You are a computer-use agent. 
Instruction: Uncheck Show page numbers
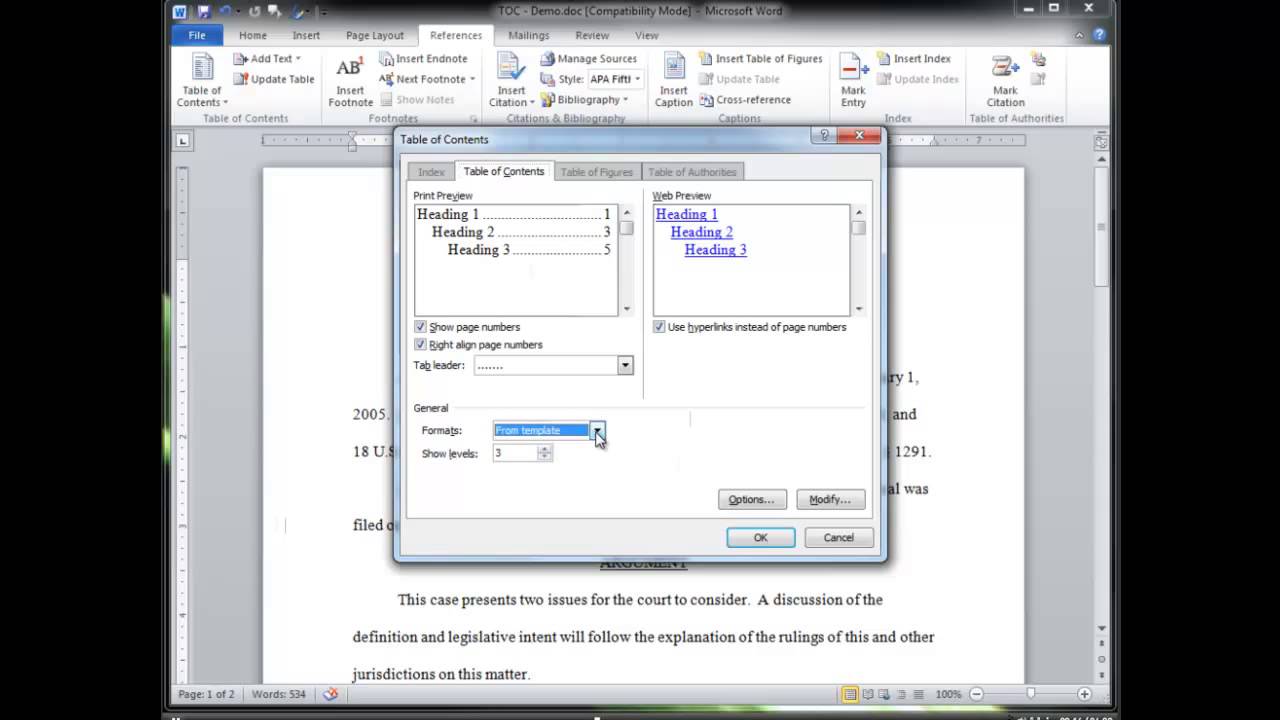[x=420, y=327]
